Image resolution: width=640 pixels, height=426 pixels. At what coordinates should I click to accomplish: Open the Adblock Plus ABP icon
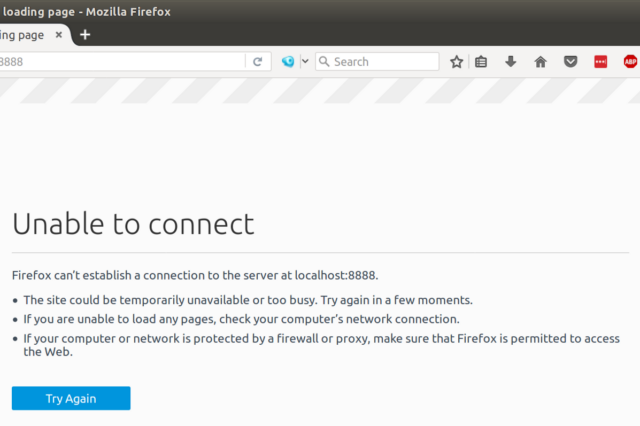(630, 62)
